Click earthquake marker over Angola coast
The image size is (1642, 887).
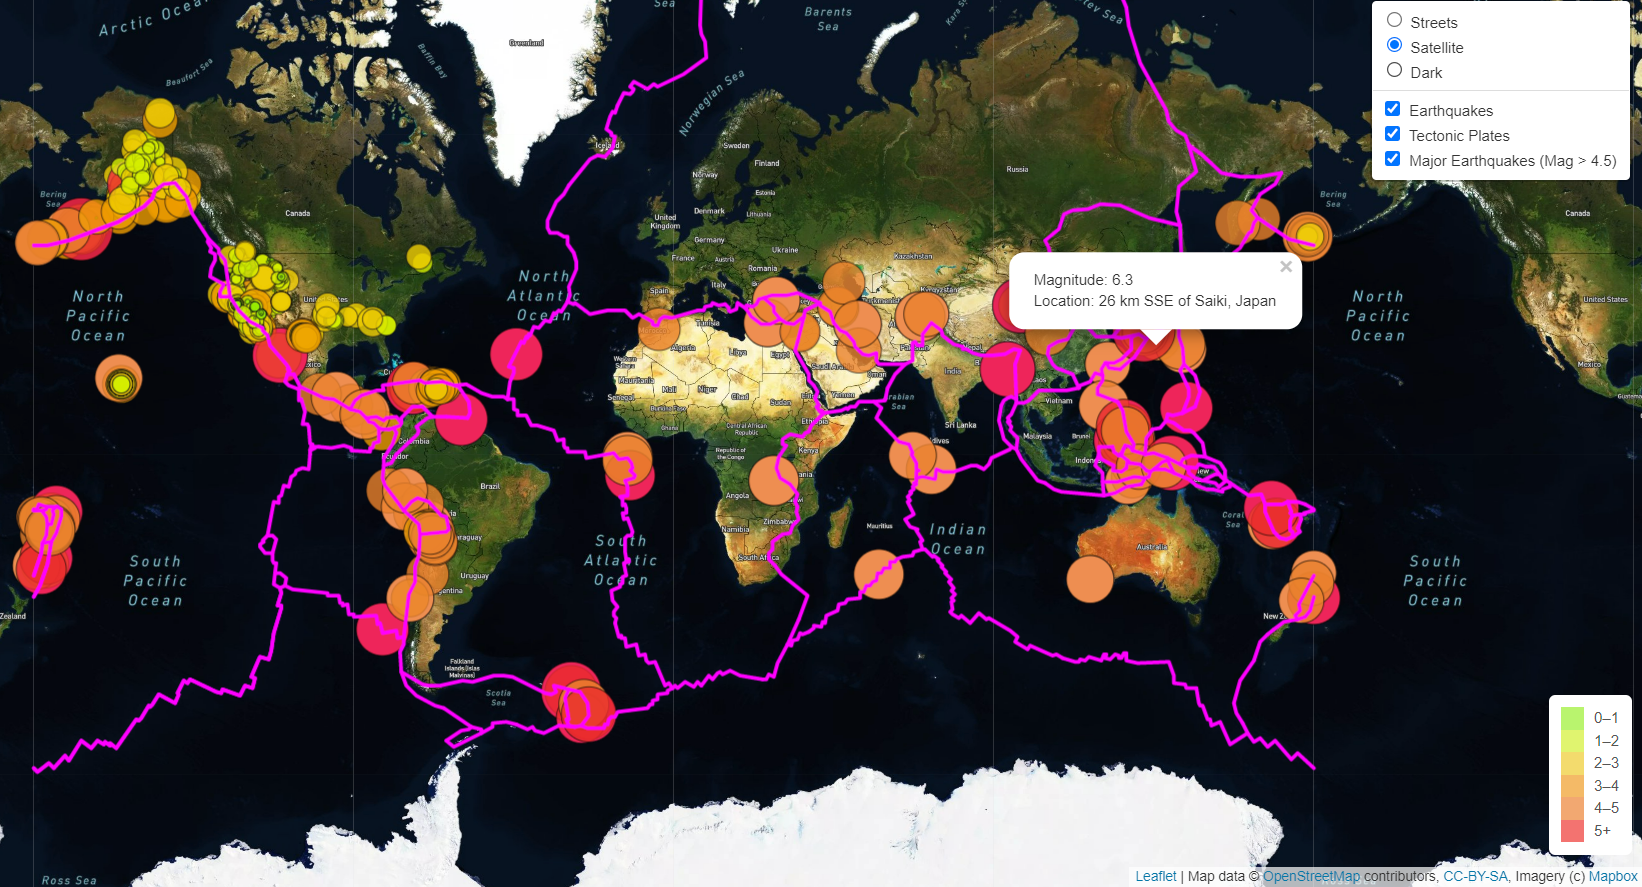773,480
